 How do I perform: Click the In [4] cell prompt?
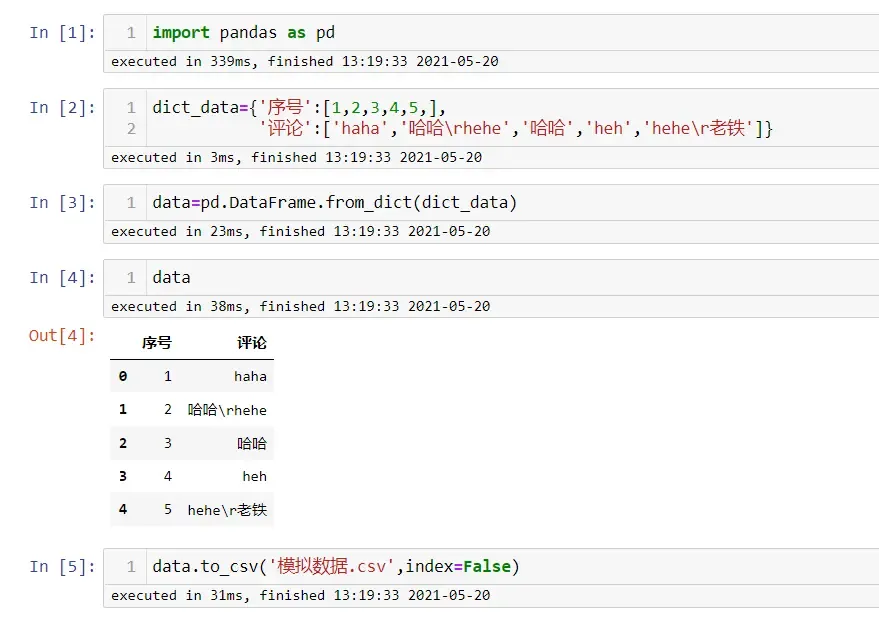pos(62,278)
